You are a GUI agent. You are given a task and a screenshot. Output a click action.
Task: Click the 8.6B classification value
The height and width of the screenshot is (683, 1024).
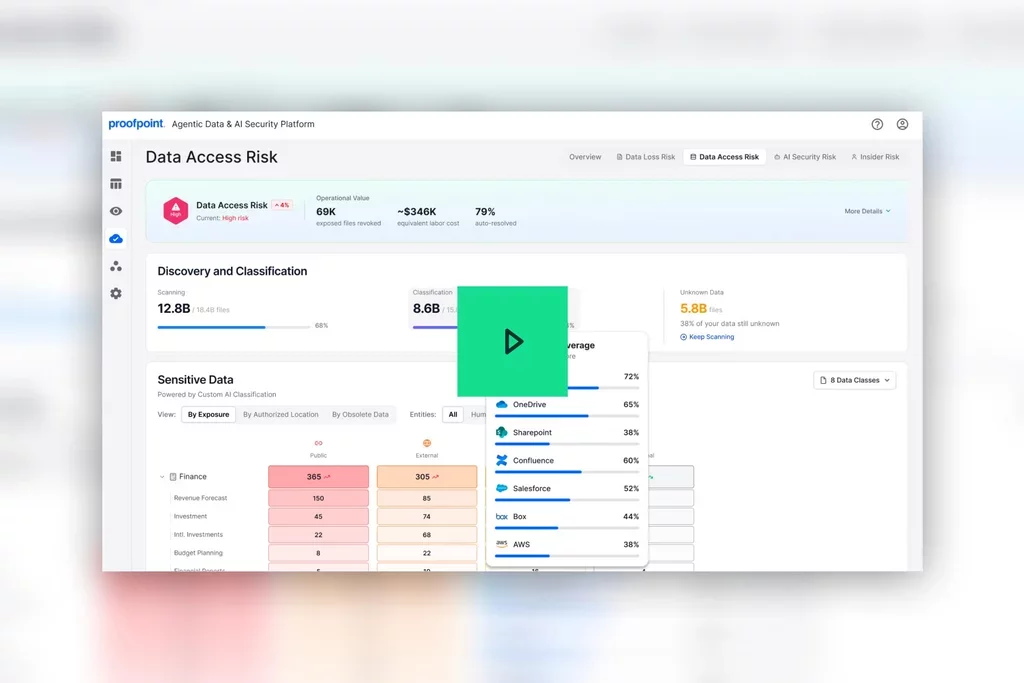(x=426, y=308)
